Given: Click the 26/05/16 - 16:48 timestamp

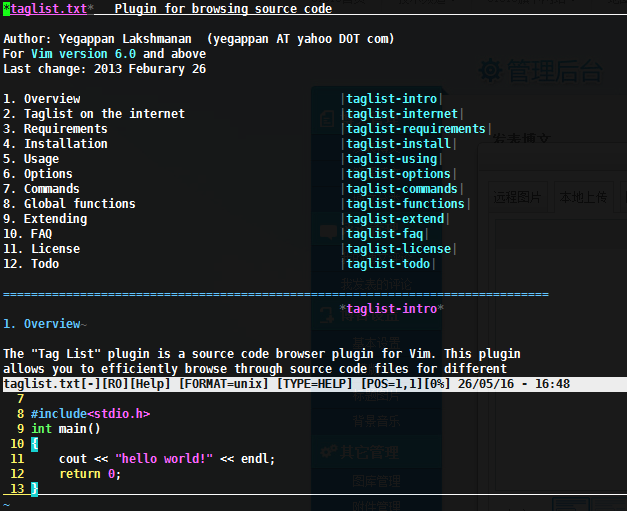Looking at the screenshot, I should tap(514, 384).
